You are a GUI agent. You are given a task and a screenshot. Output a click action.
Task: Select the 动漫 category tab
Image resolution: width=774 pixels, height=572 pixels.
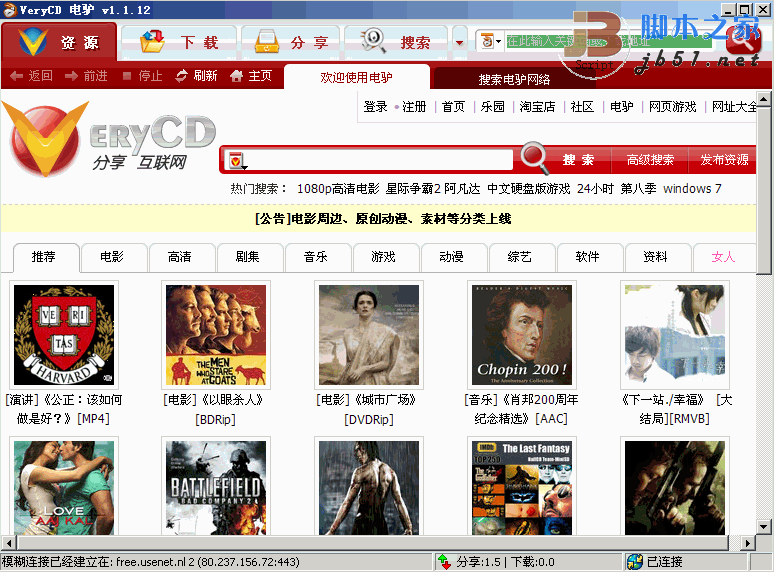(454, 257)
